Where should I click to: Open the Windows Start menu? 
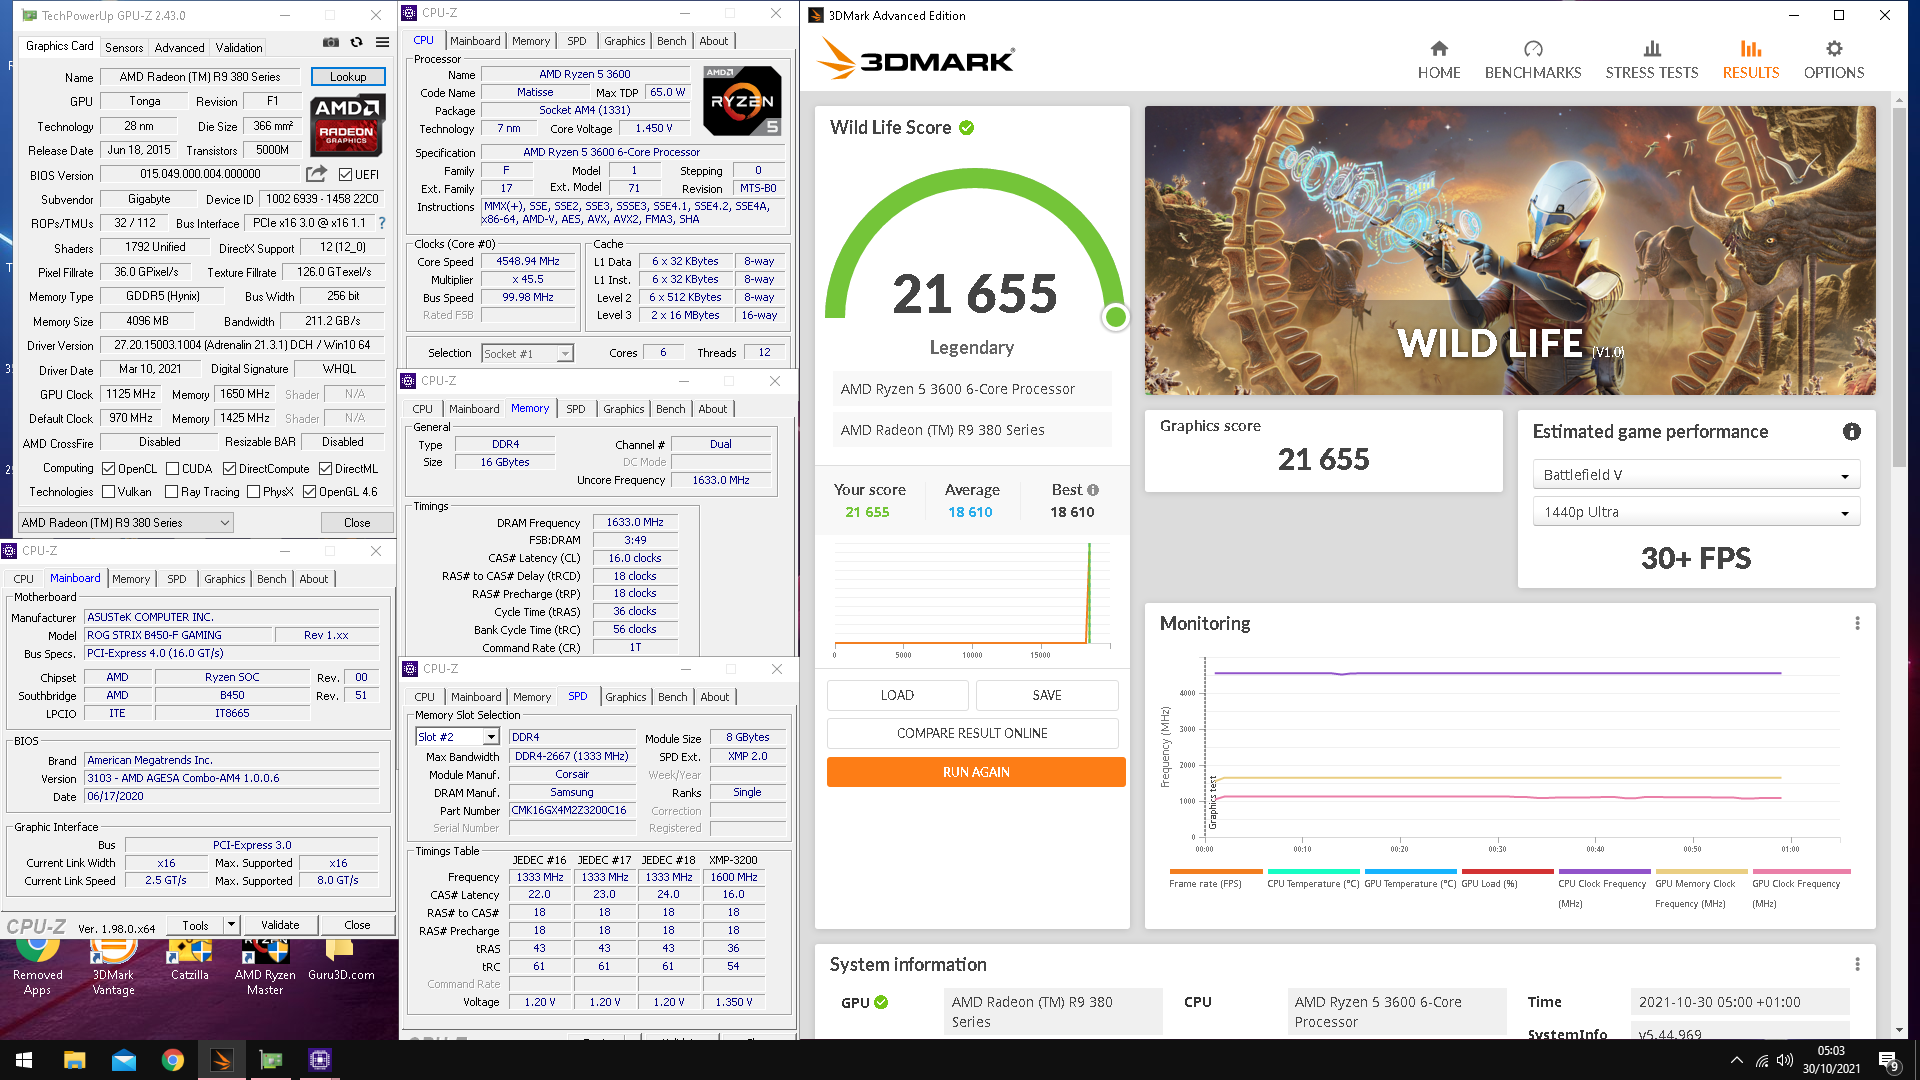pyautogui.click(x=24, y=1060)
